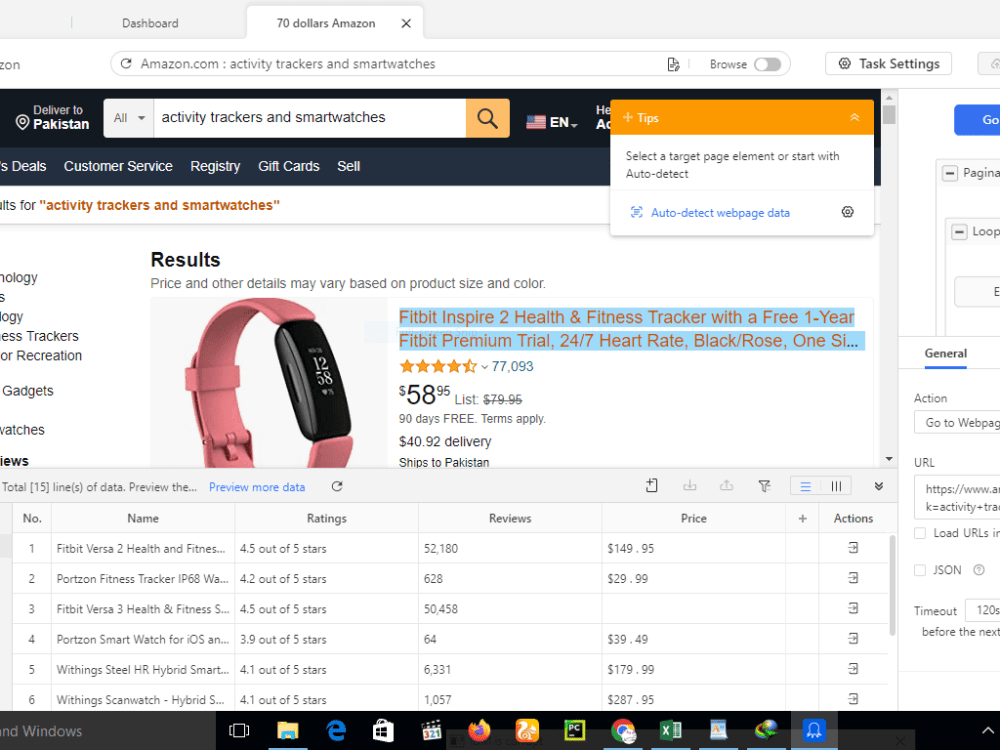Open the data filter funnel icon
Image resolution: width=1000 pixels, height=750 pixels.
pos(764,487)
